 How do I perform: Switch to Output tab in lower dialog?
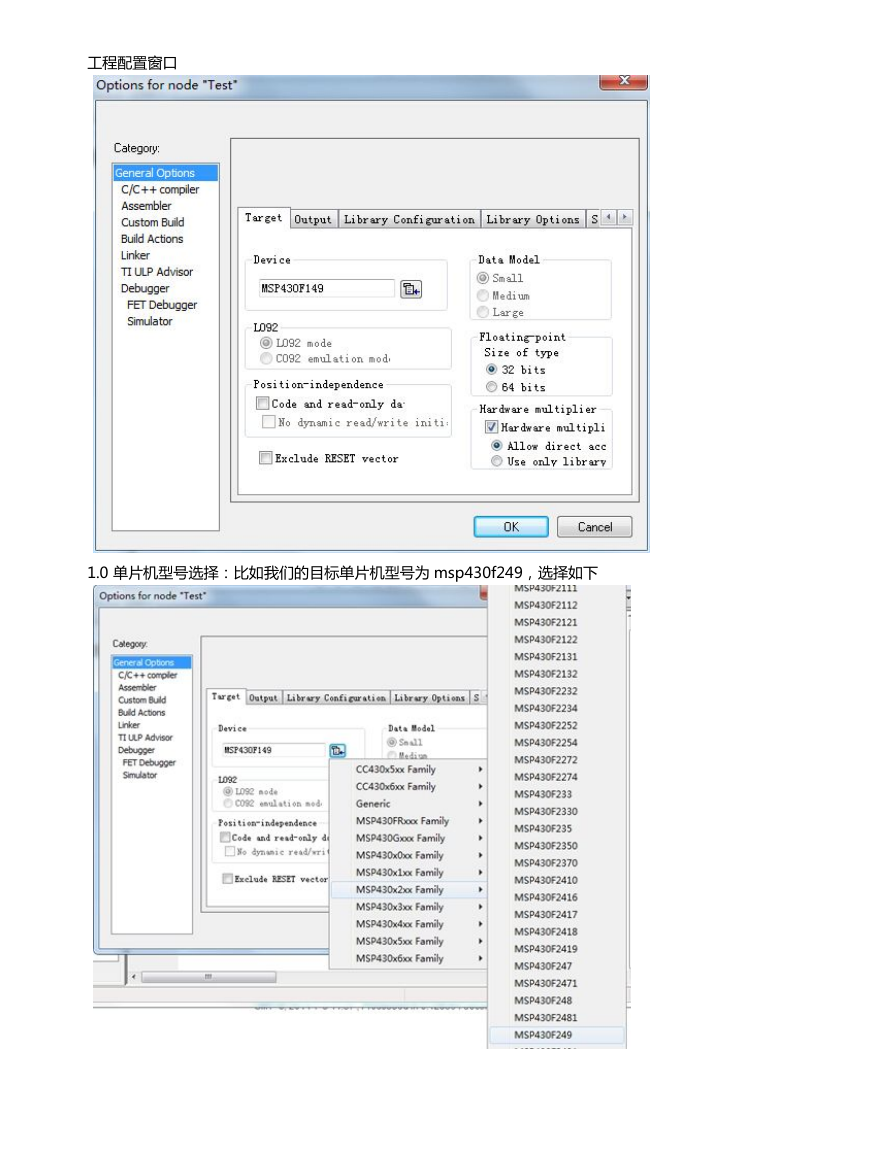(263, 698)
